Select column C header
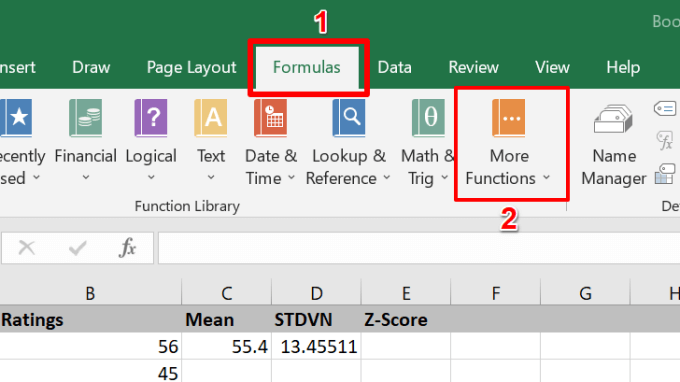 tap(226, 294)
